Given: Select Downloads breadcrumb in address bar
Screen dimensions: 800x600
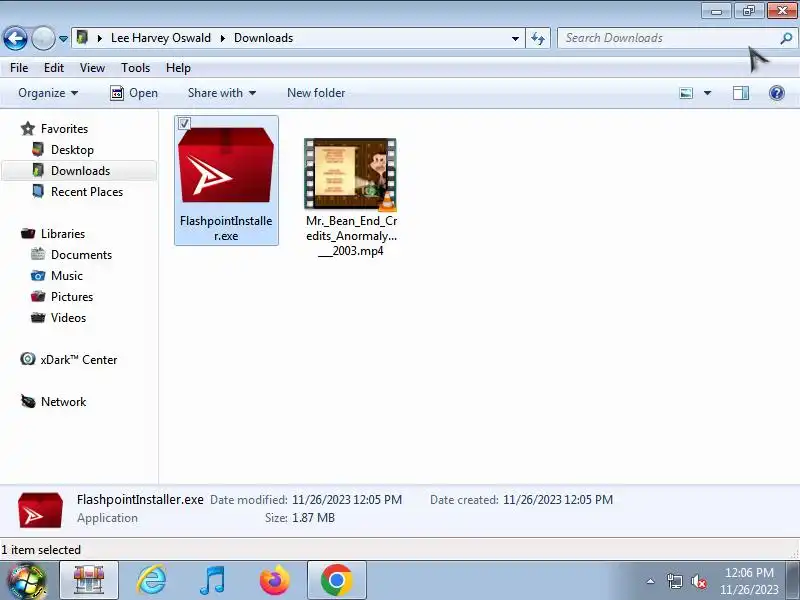Looking at the screenshot, I should [x=263, y=38].
